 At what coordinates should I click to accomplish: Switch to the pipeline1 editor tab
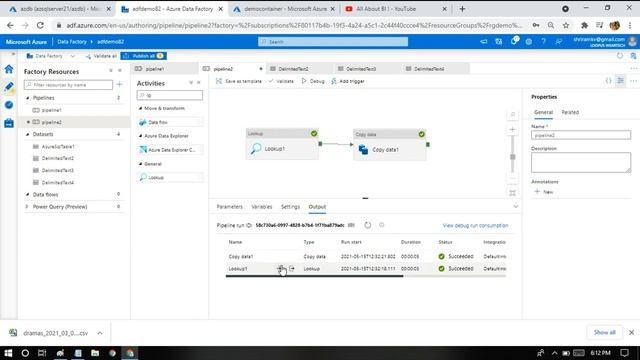click(x=164, y=69)
